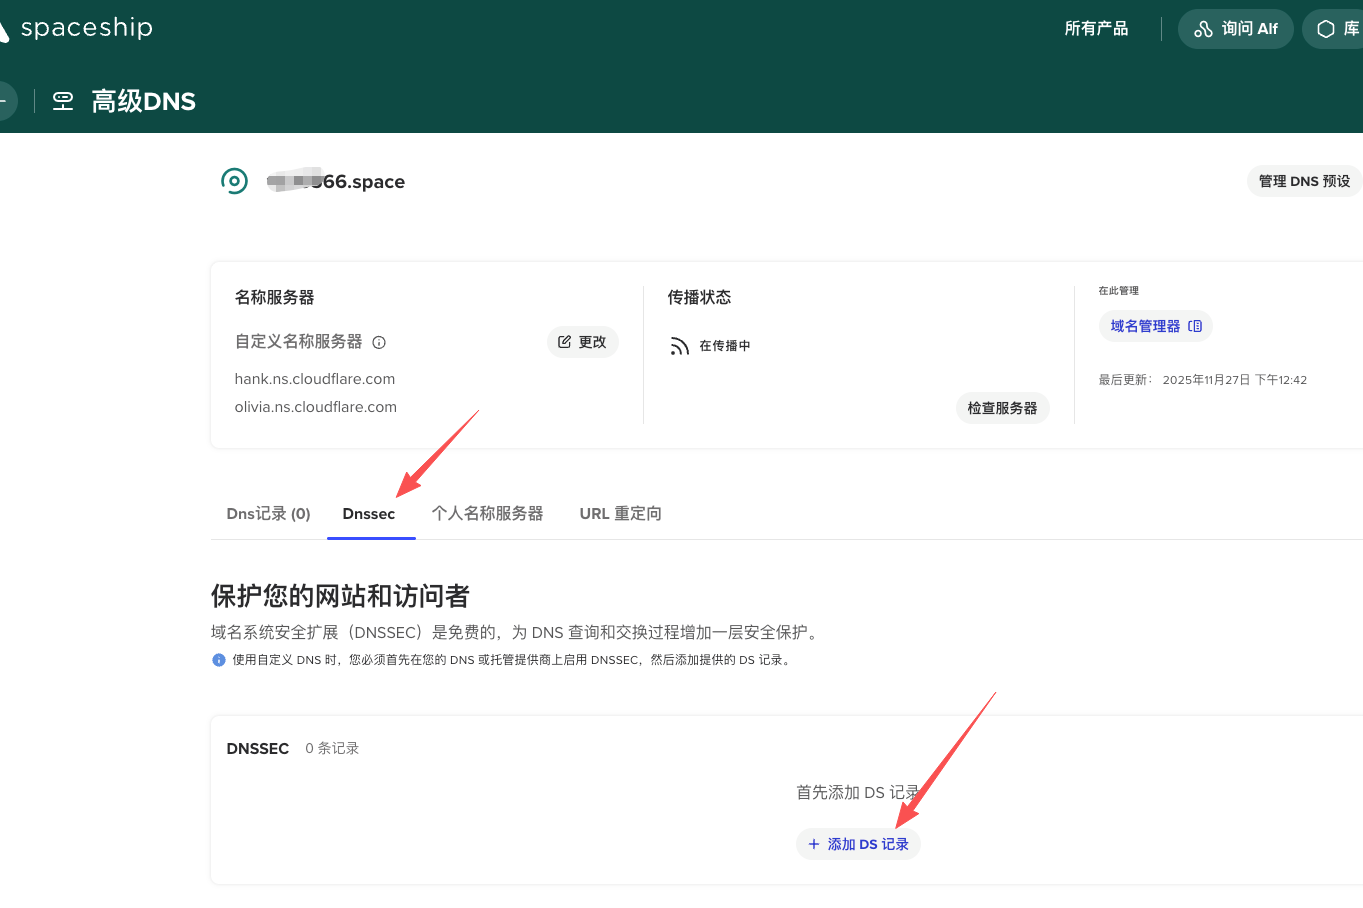
Task: Open the 询问 Alf assistant
Action: (x=1235, y=29)
